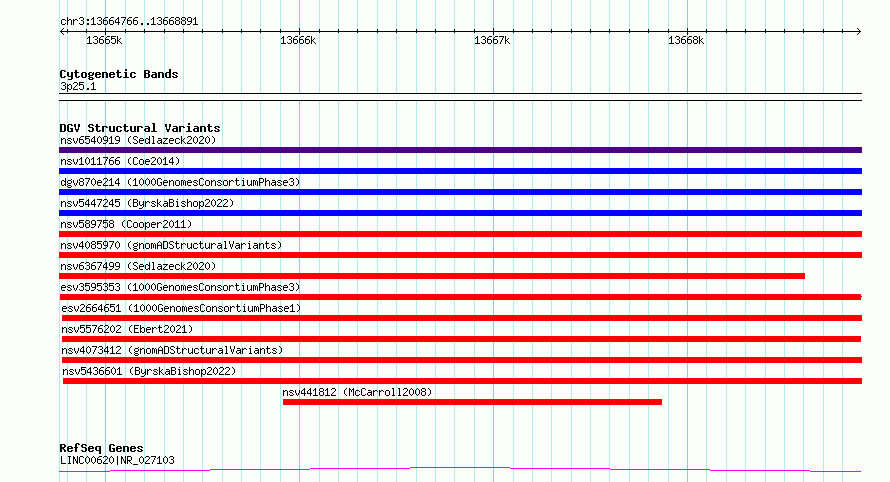
Task: Click the nsv5576202 (Ebert2021) text label
Action: tap(127, 329)
